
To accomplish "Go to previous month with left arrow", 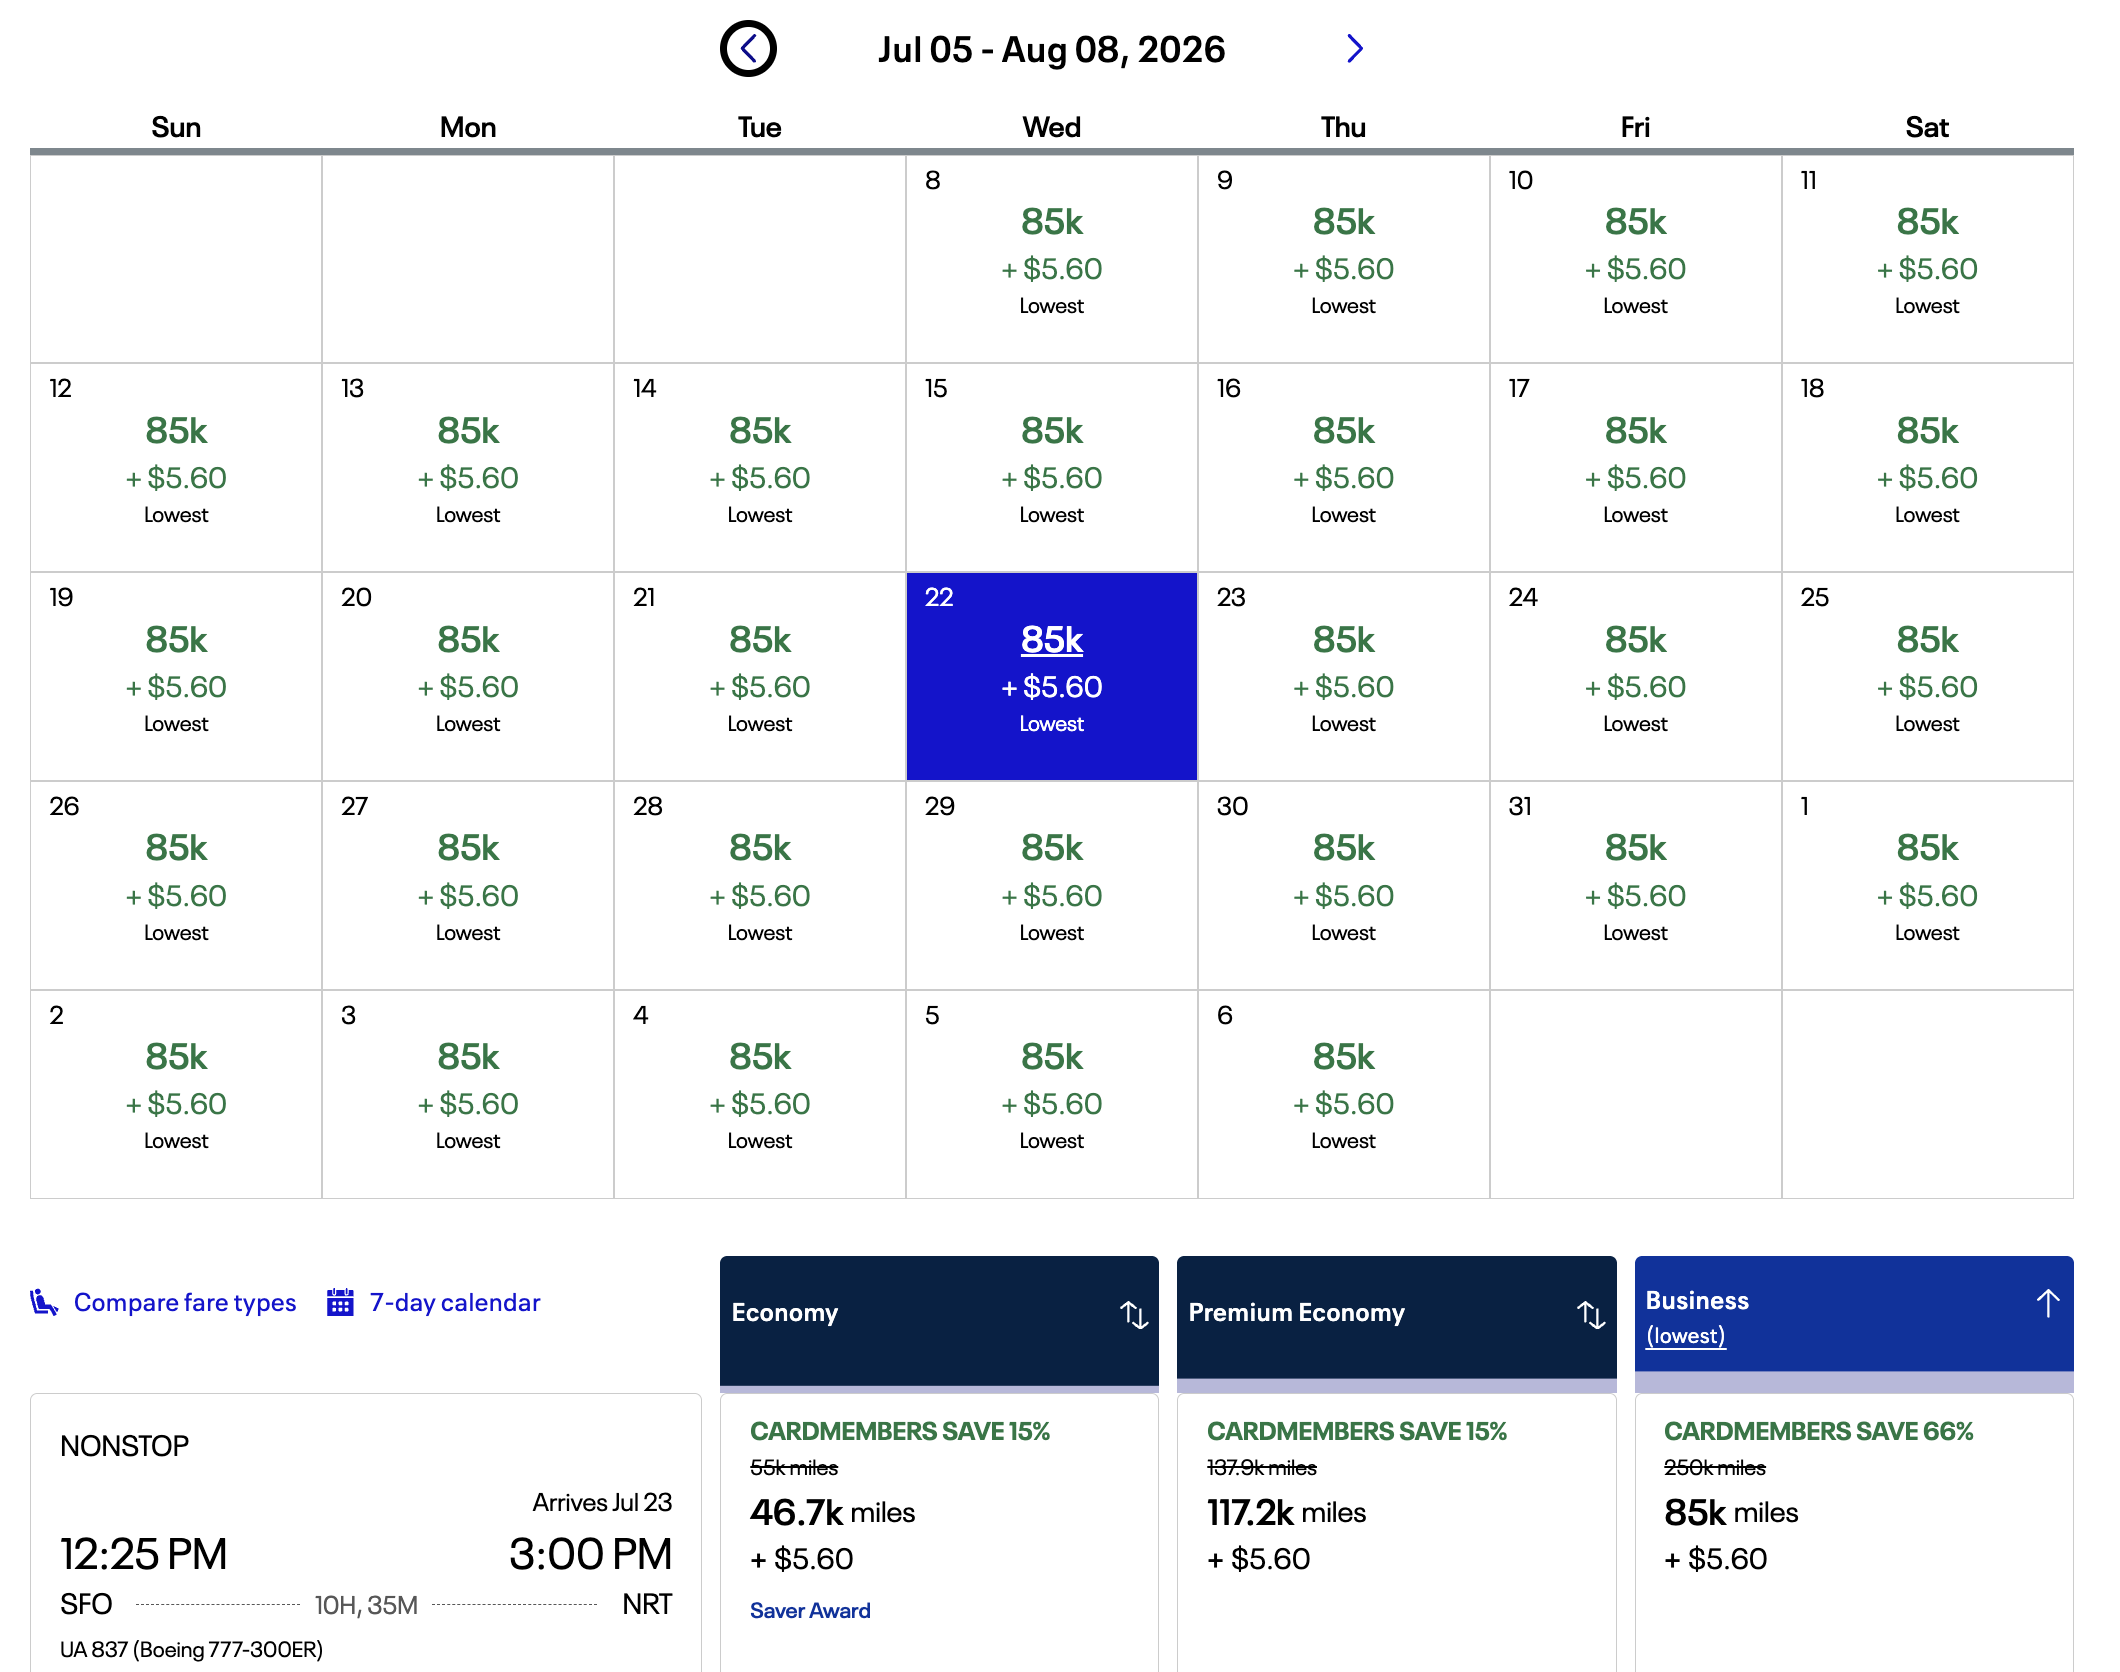I will pos(748,48).
